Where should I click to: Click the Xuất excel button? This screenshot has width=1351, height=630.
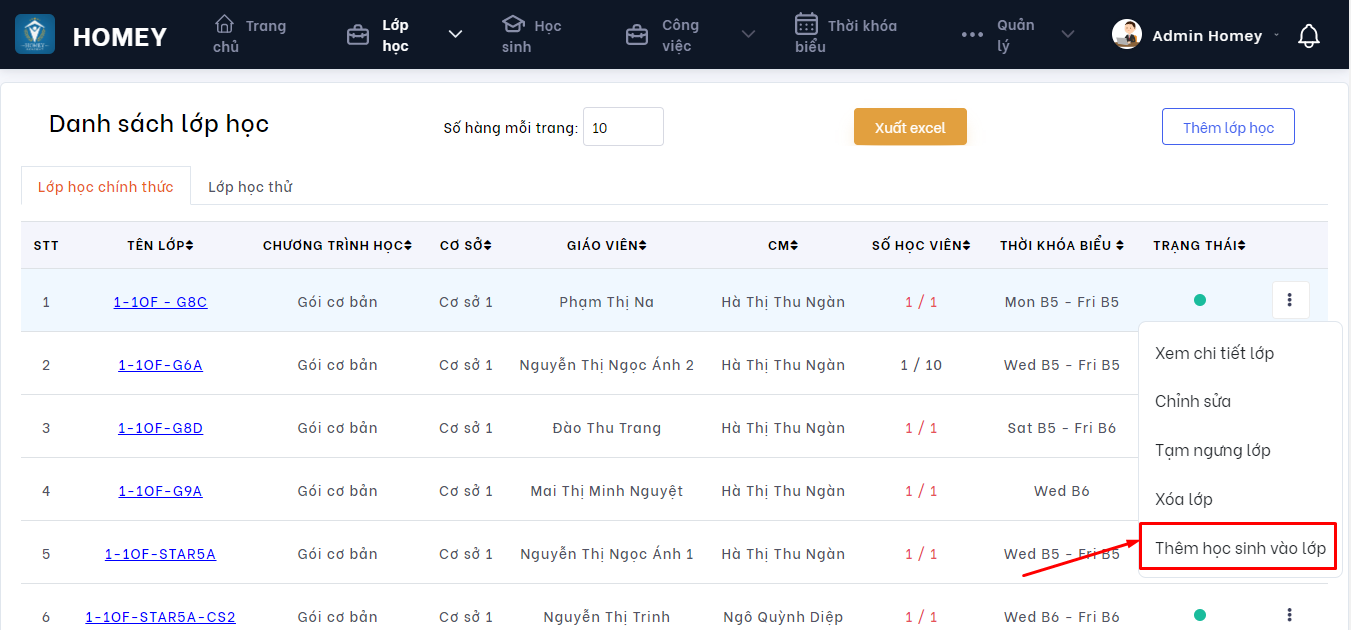pyautogui.click(x=910, y=127)
